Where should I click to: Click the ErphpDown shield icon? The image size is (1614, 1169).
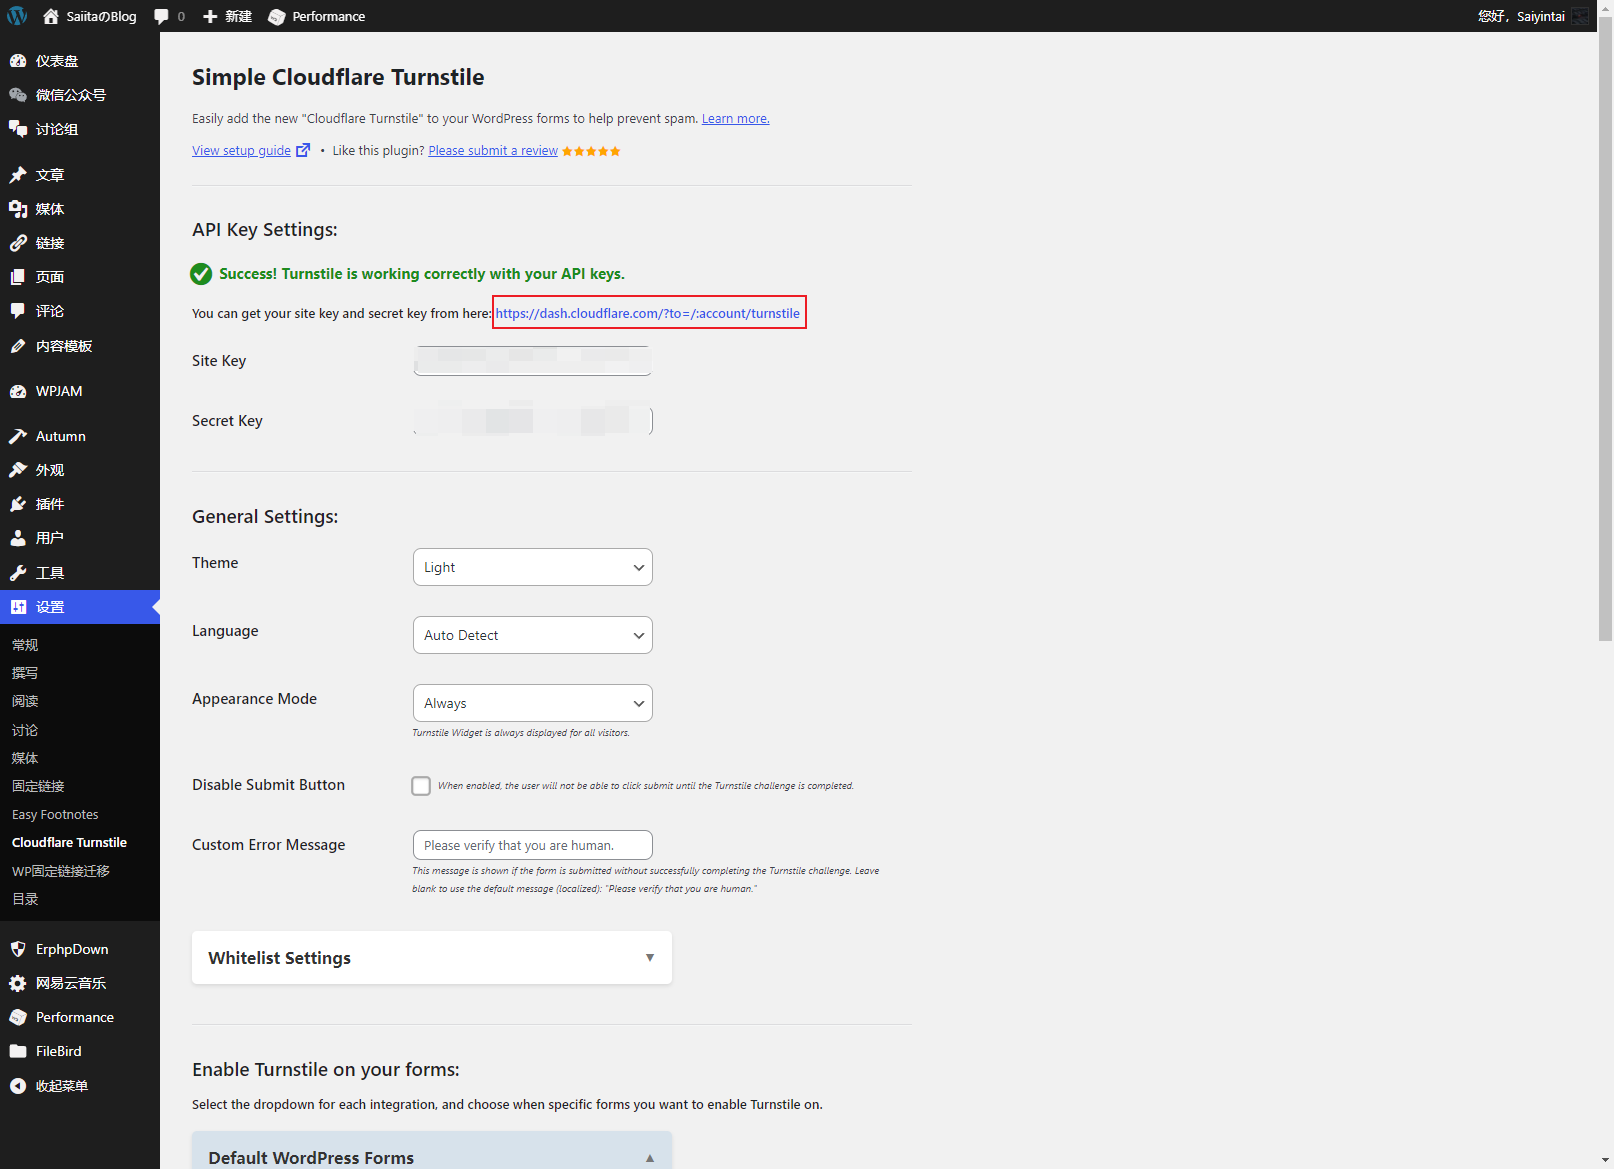(18, 949)
